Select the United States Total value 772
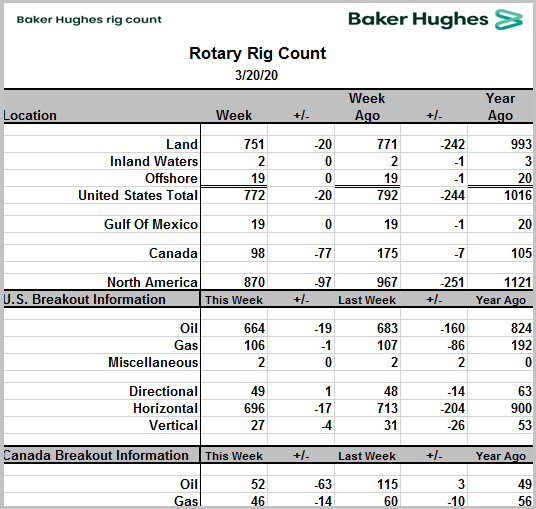The height and width of the screenshot is (509, 536). [254, 196]
